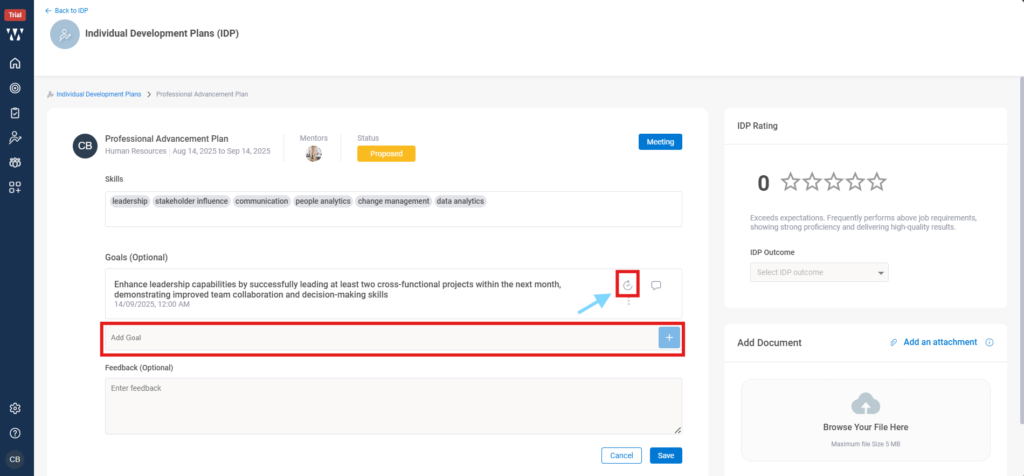Rate IDP with the second star
1024x476 pixels.
[812, 182]
